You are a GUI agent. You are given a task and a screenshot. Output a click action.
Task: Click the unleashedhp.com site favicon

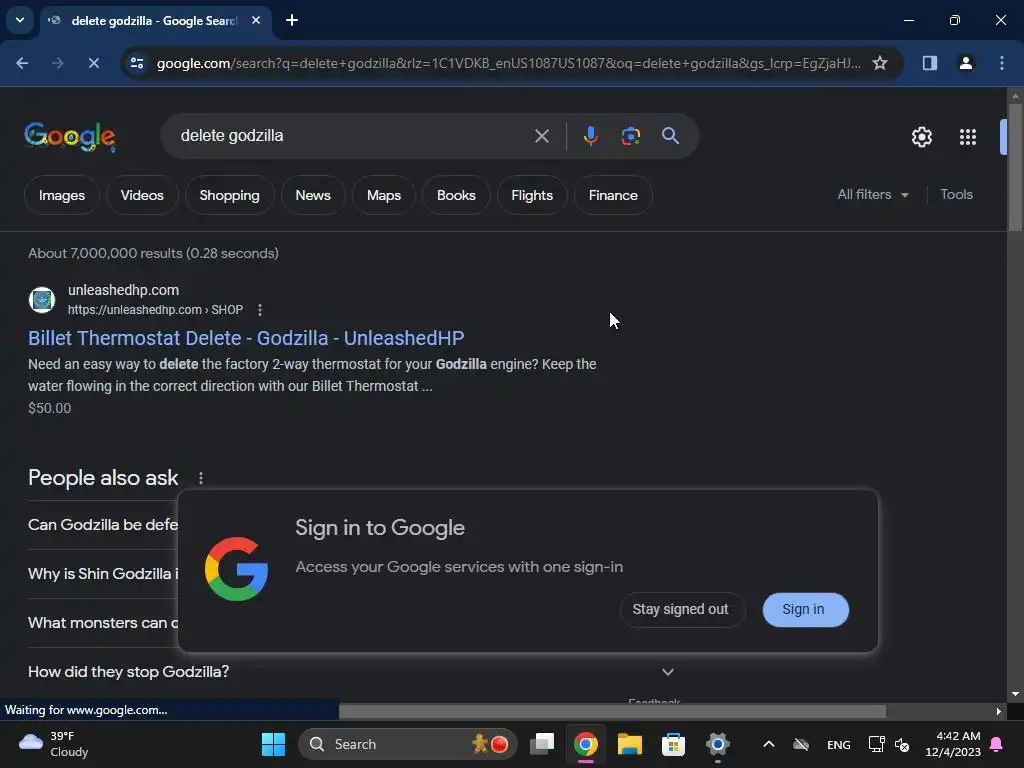[x=42, y=300]
